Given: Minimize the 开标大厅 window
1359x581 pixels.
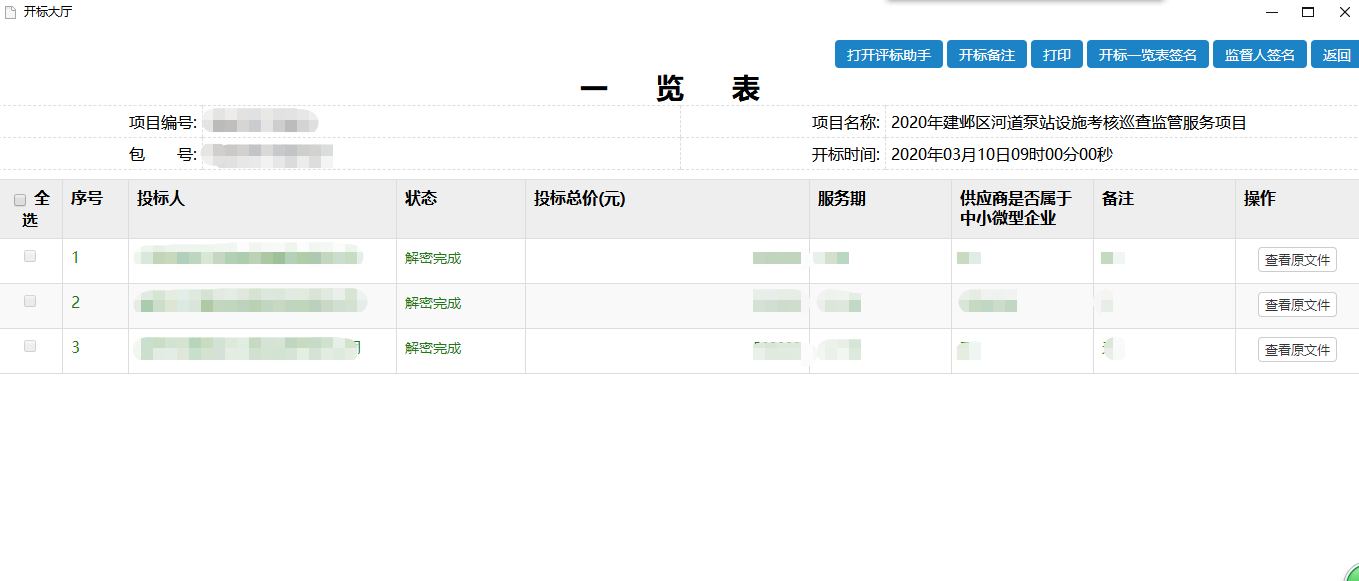Looking at the screenshot, I should click(1272, 12).
